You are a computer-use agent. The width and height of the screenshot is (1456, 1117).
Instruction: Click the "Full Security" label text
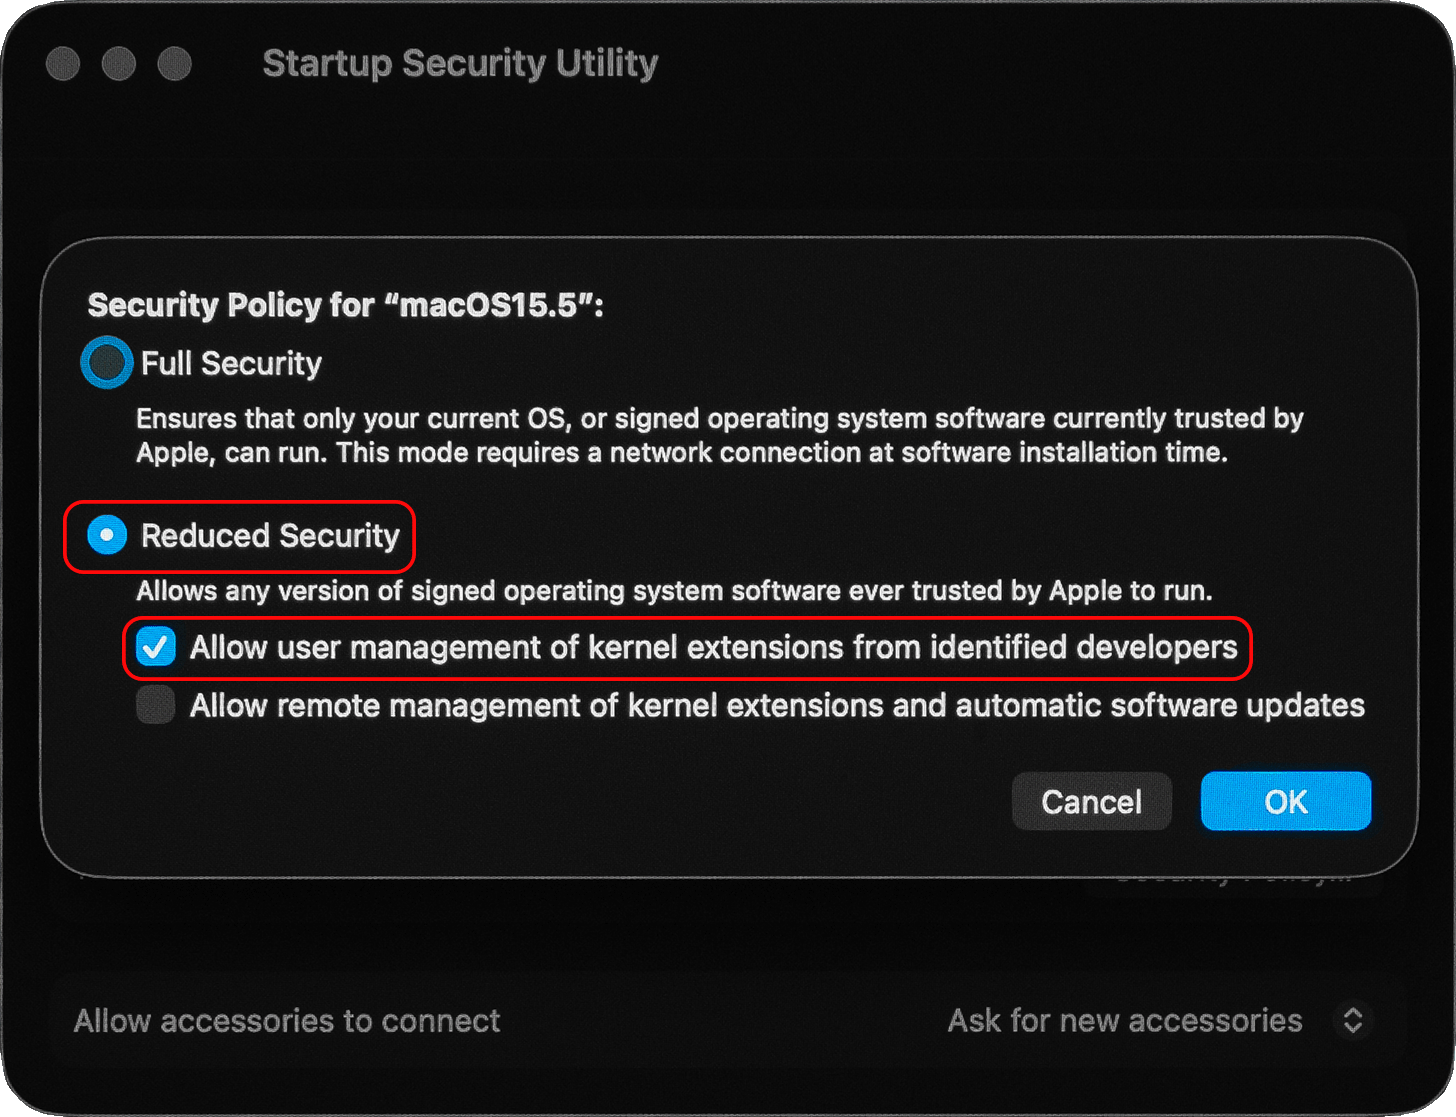231,363
